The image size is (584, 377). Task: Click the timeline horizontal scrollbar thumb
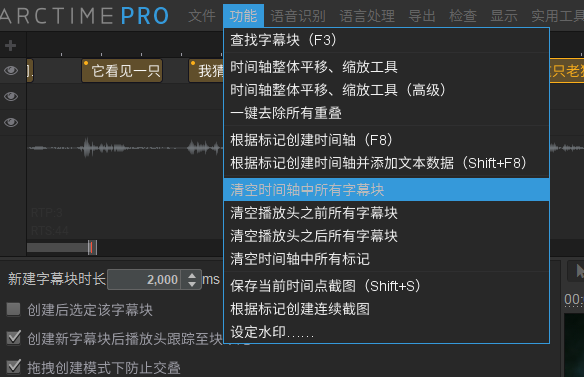62,247
